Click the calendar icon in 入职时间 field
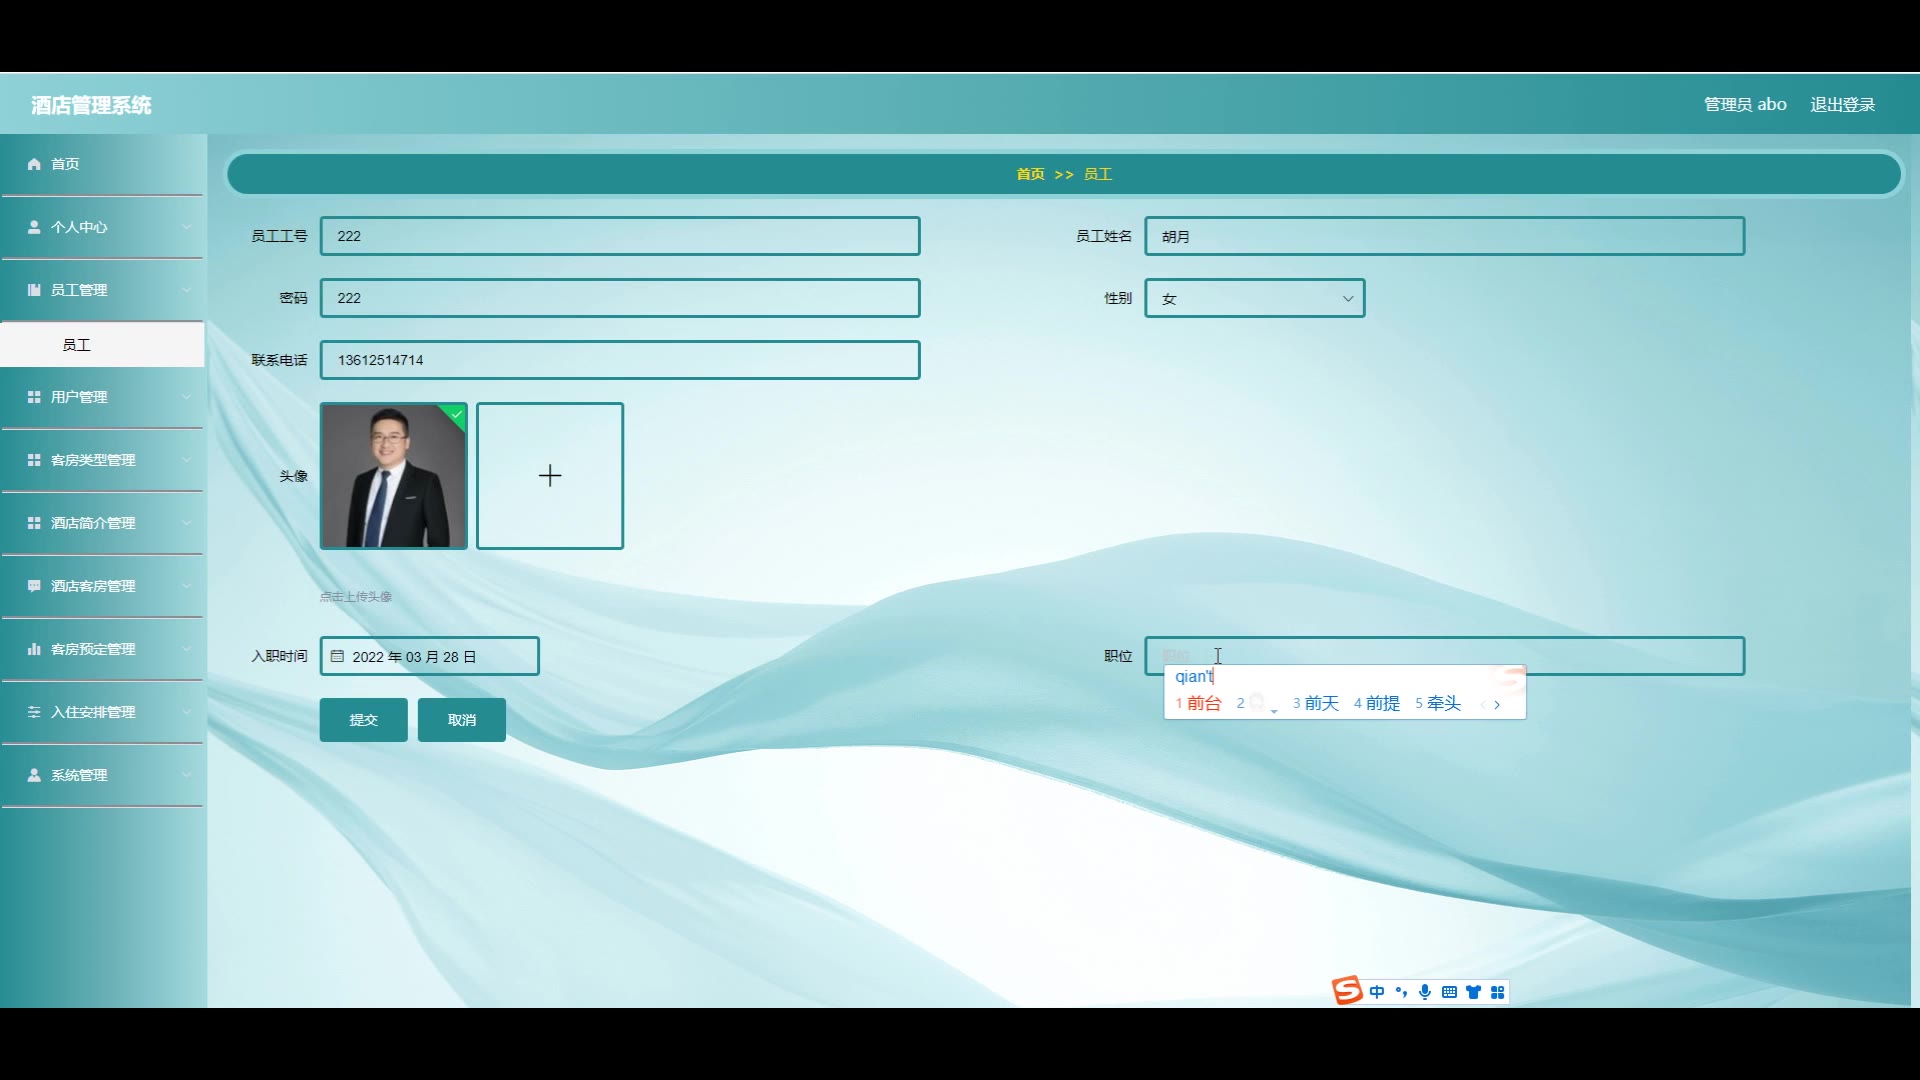 click(x=337, y=656)
